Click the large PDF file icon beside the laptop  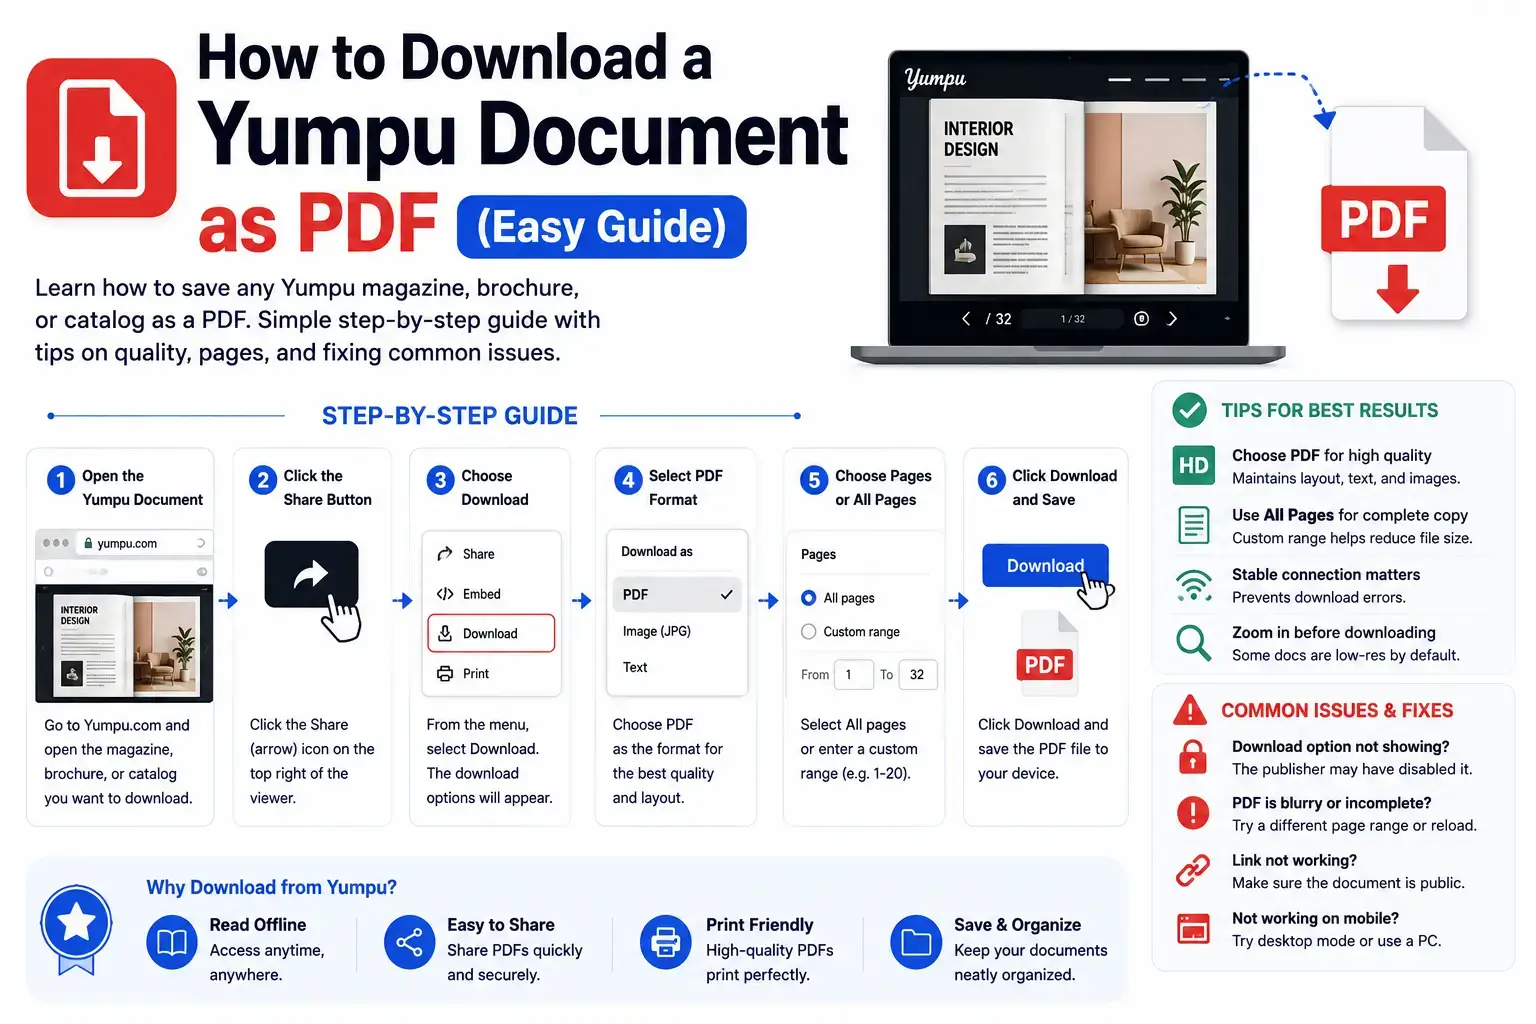pos(1398,214)
